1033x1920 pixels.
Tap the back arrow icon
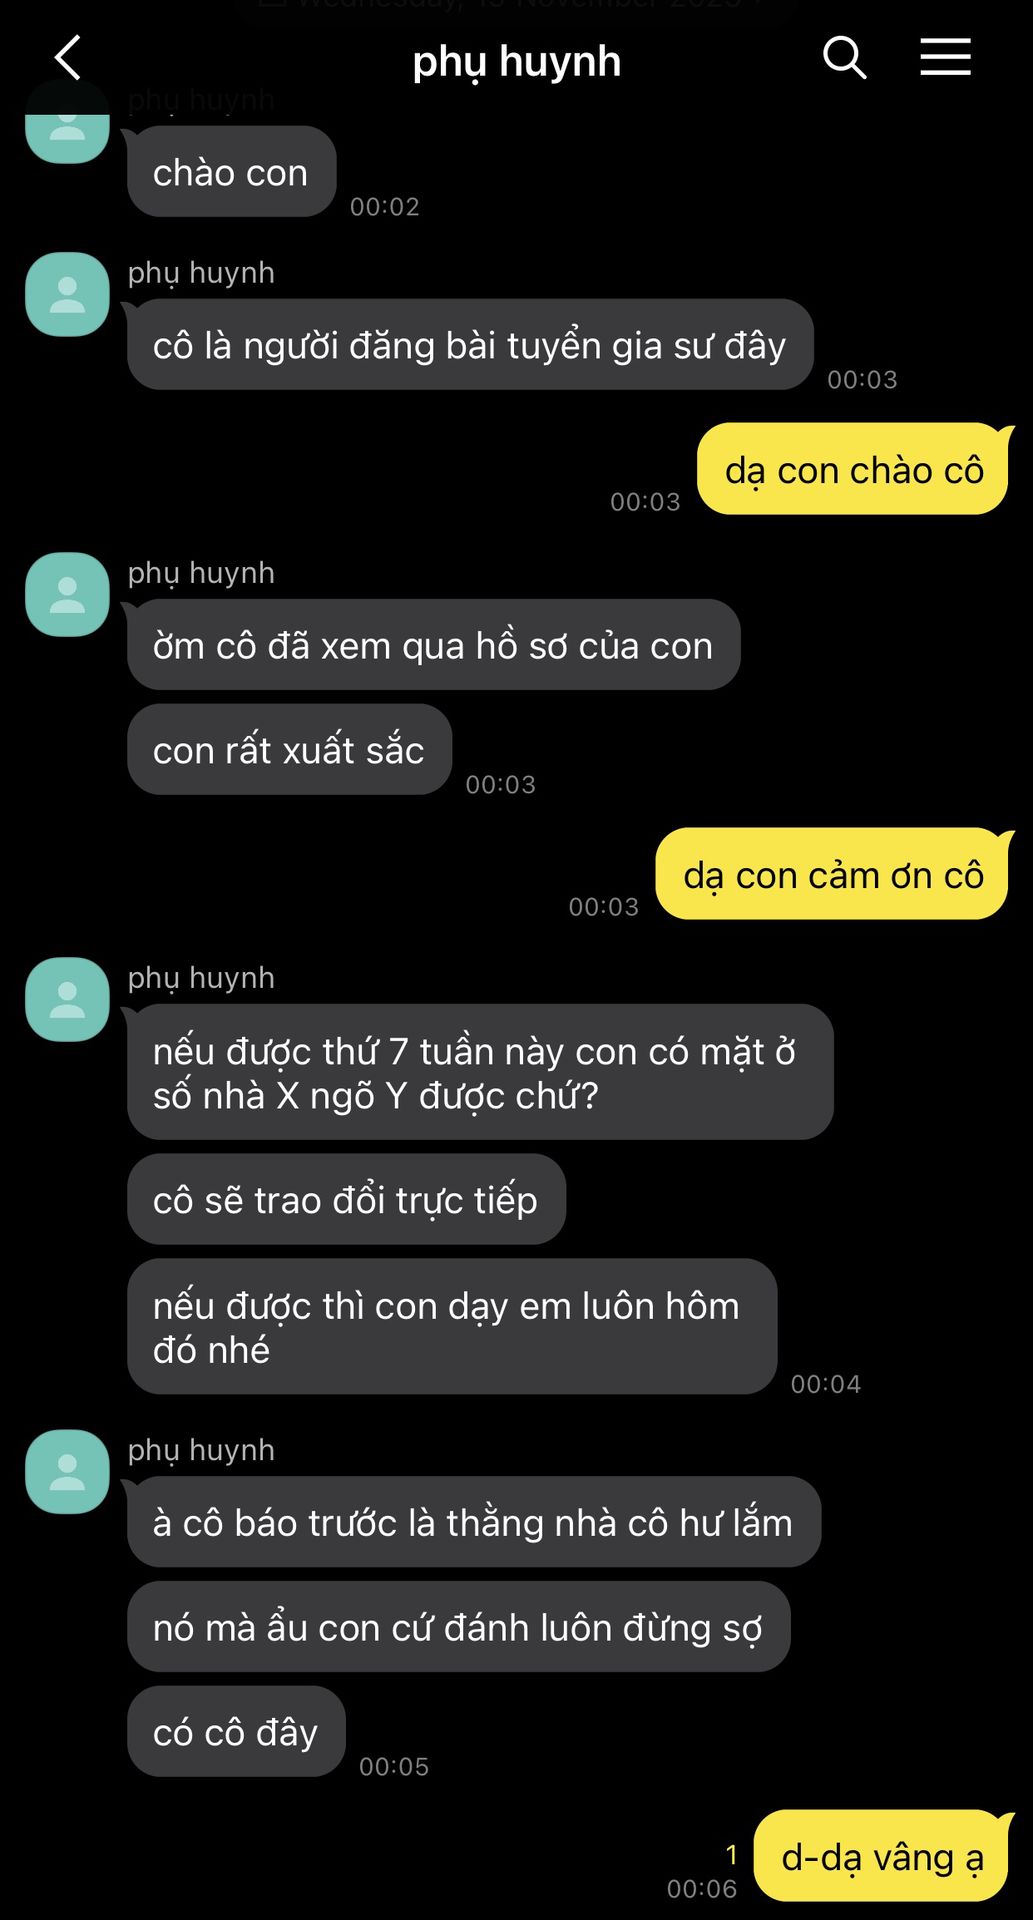(67, 58)
